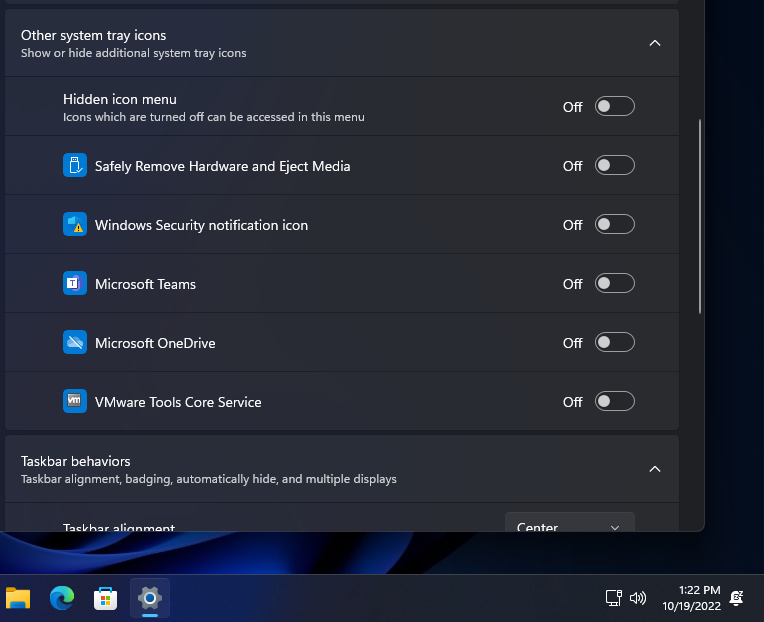Click the "VMware Tools Core Service" label
764x622 pixels.
coord(178,402)
